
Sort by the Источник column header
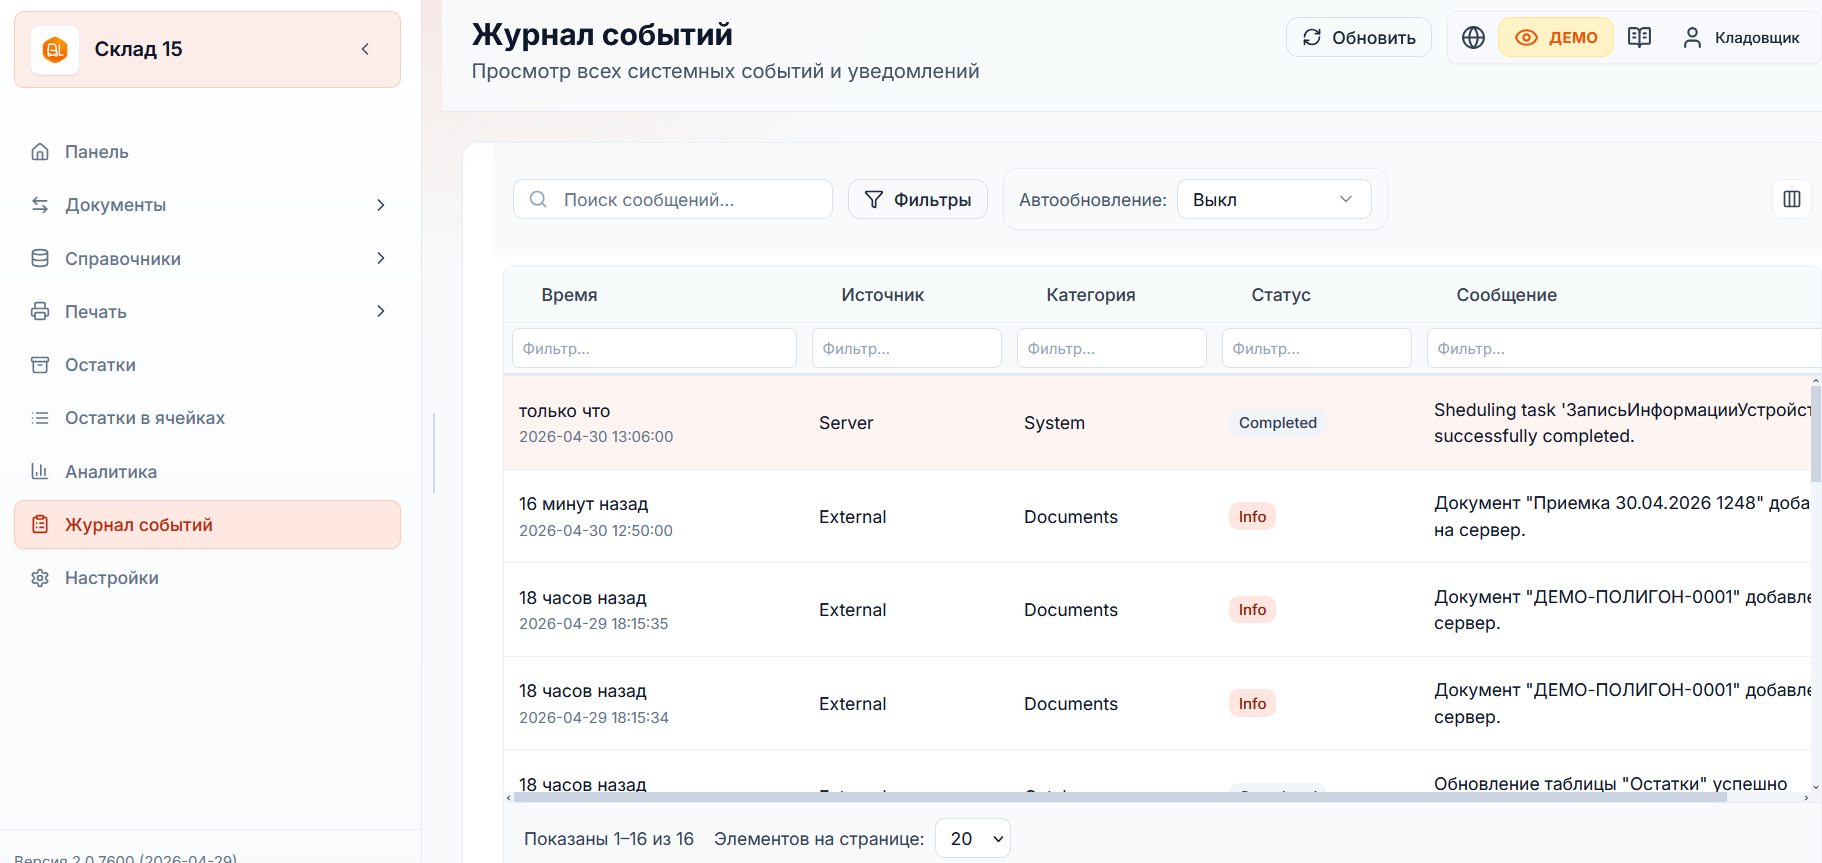(x=882, y=295)
